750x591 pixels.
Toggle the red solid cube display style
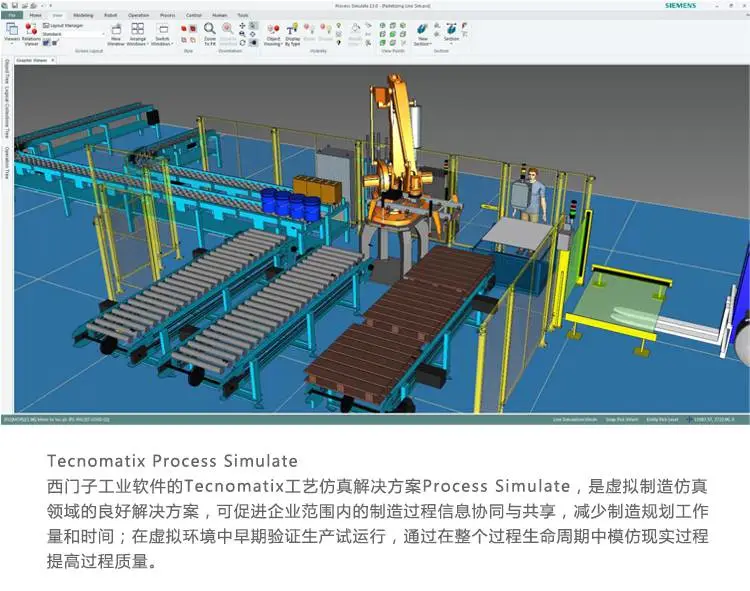click(184, 29)
